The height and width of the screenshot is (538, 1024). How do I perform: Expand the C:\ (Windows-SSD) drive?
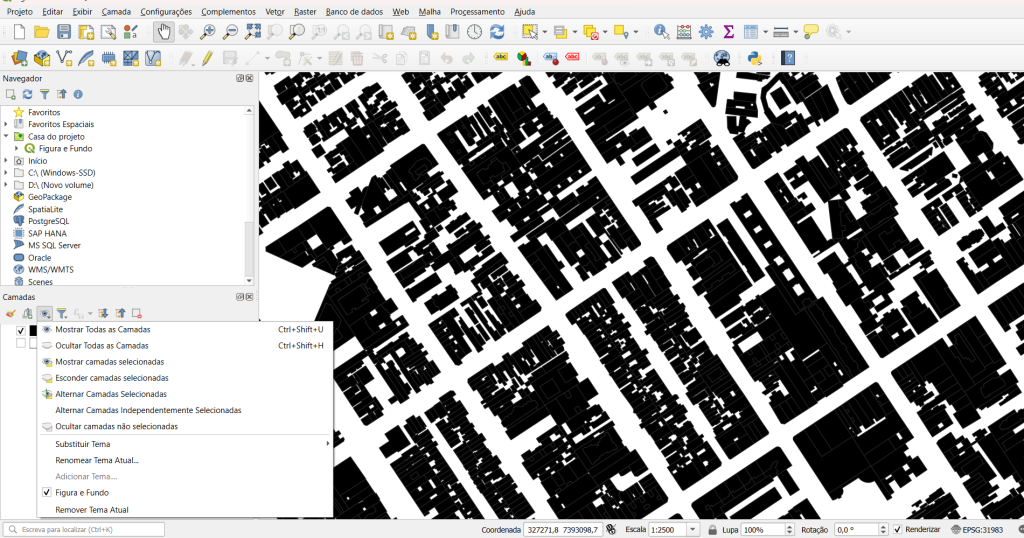point(7,172)
